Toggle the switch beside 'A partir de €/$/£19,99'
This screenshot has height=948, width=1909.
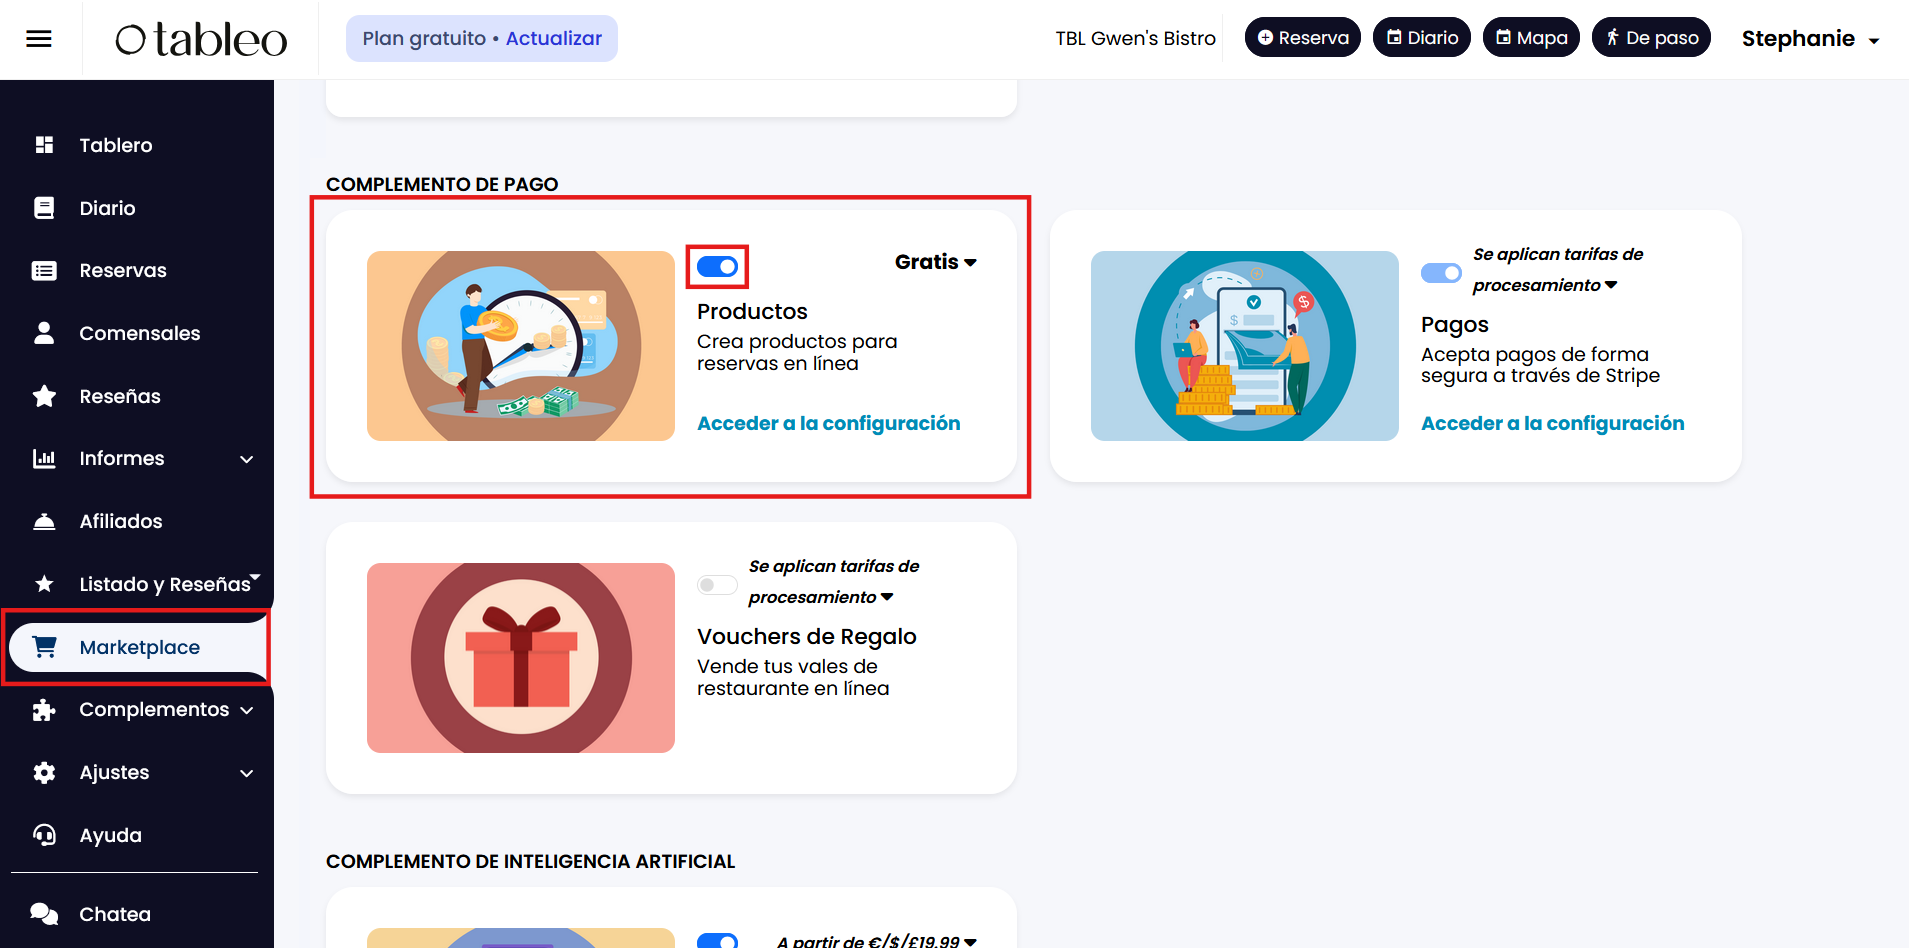717,941
